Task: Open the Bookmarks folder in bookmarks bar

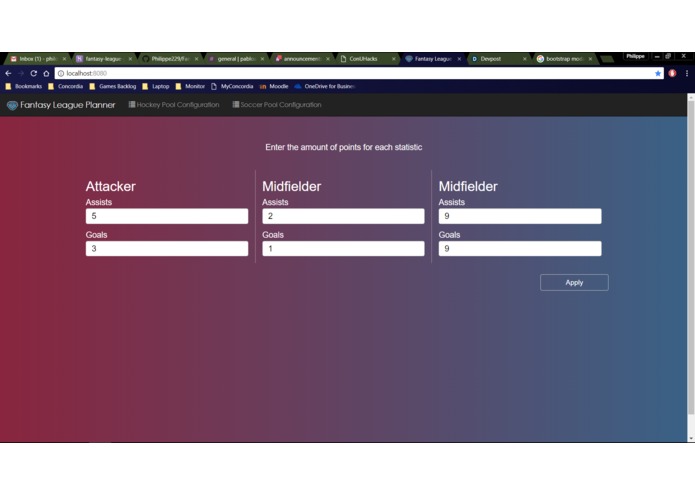Action: point(23,86)
